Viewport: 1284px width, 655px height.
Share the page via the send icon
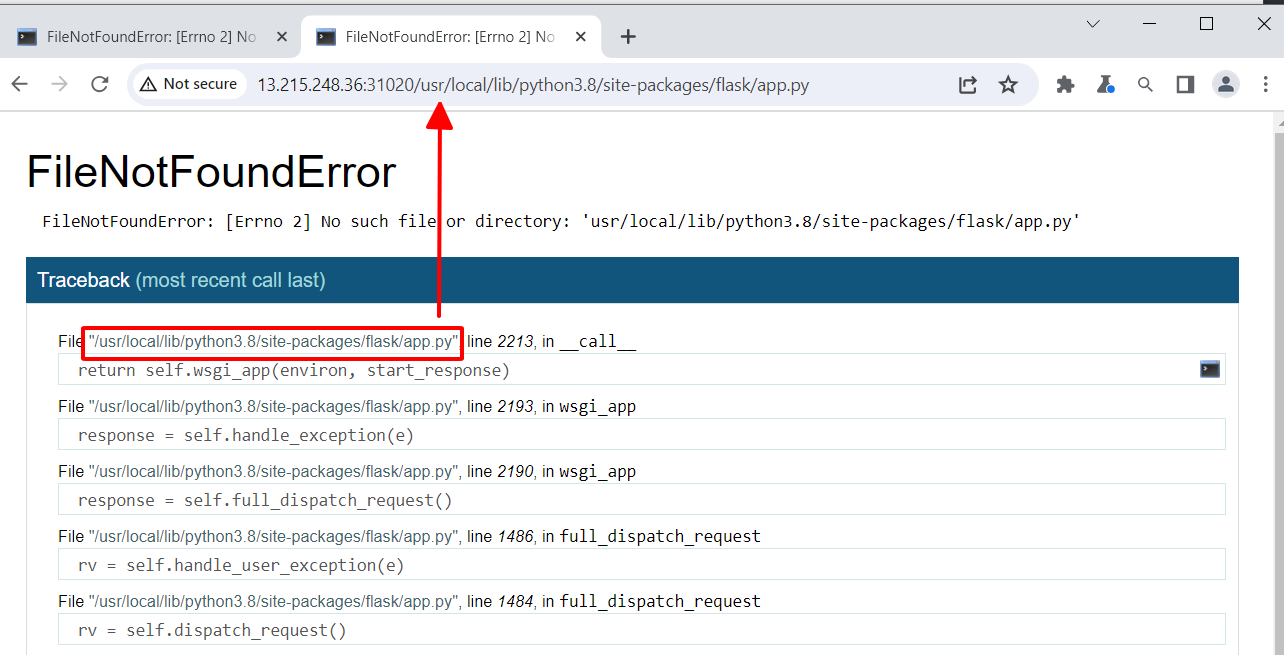967,85
